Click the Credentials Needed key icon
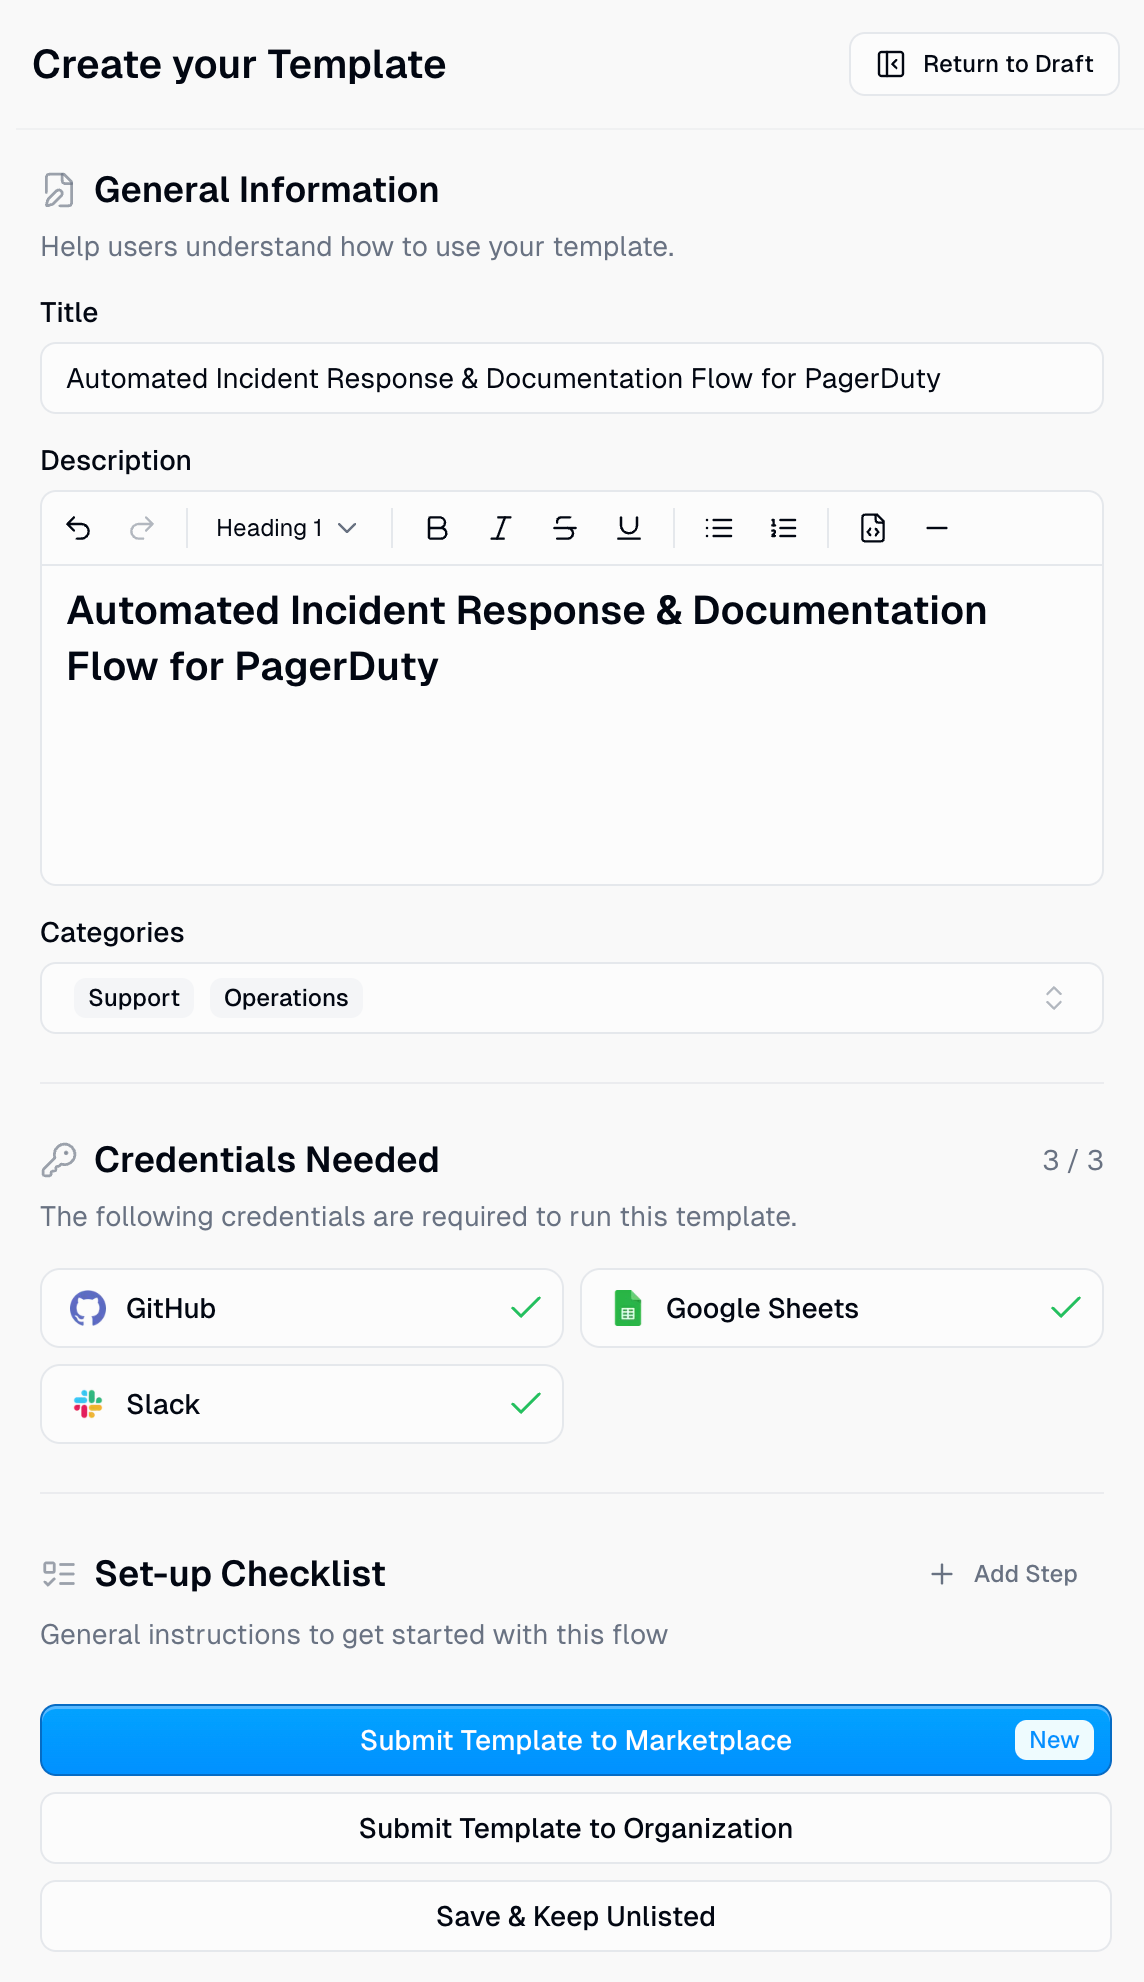This screenshot has width=1144, height=1982. pos(59,1160)
